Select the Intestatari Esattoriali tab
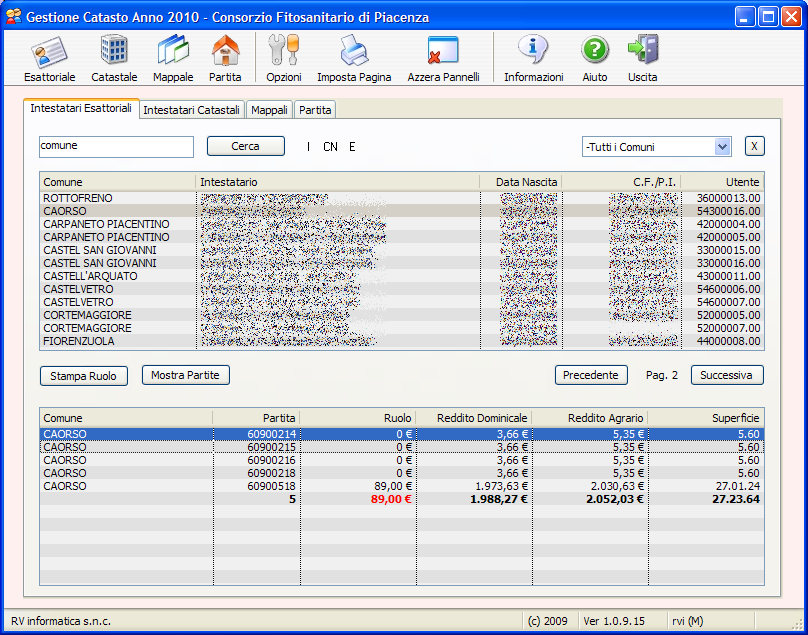The image size is (808, 635). pyautogui.click(x=81, y=108)
